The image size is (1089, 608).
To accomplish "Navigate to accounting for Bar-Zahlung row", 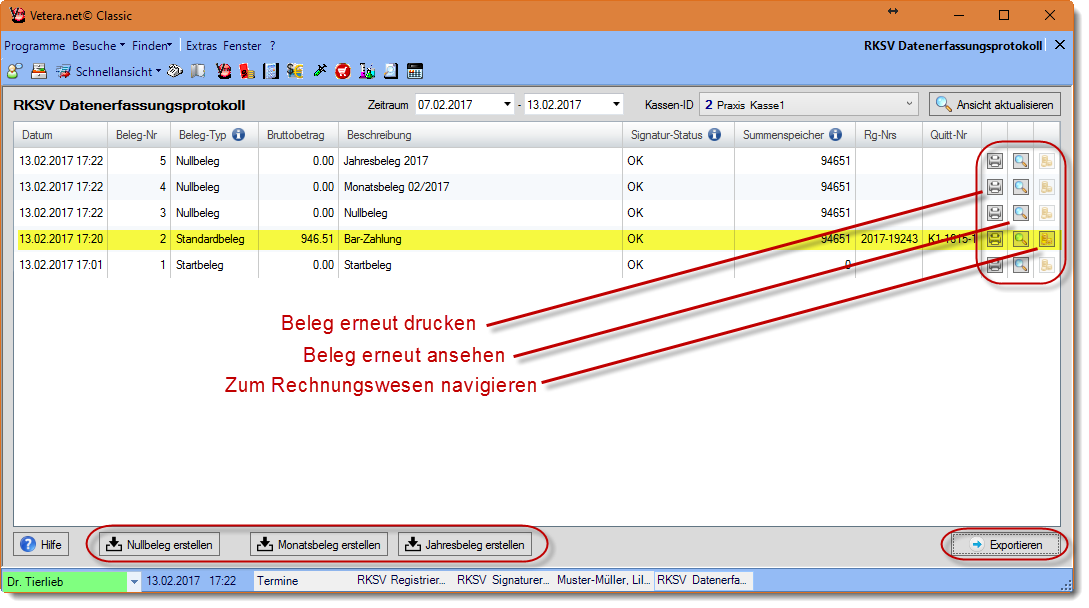I will pos(1046,239).
